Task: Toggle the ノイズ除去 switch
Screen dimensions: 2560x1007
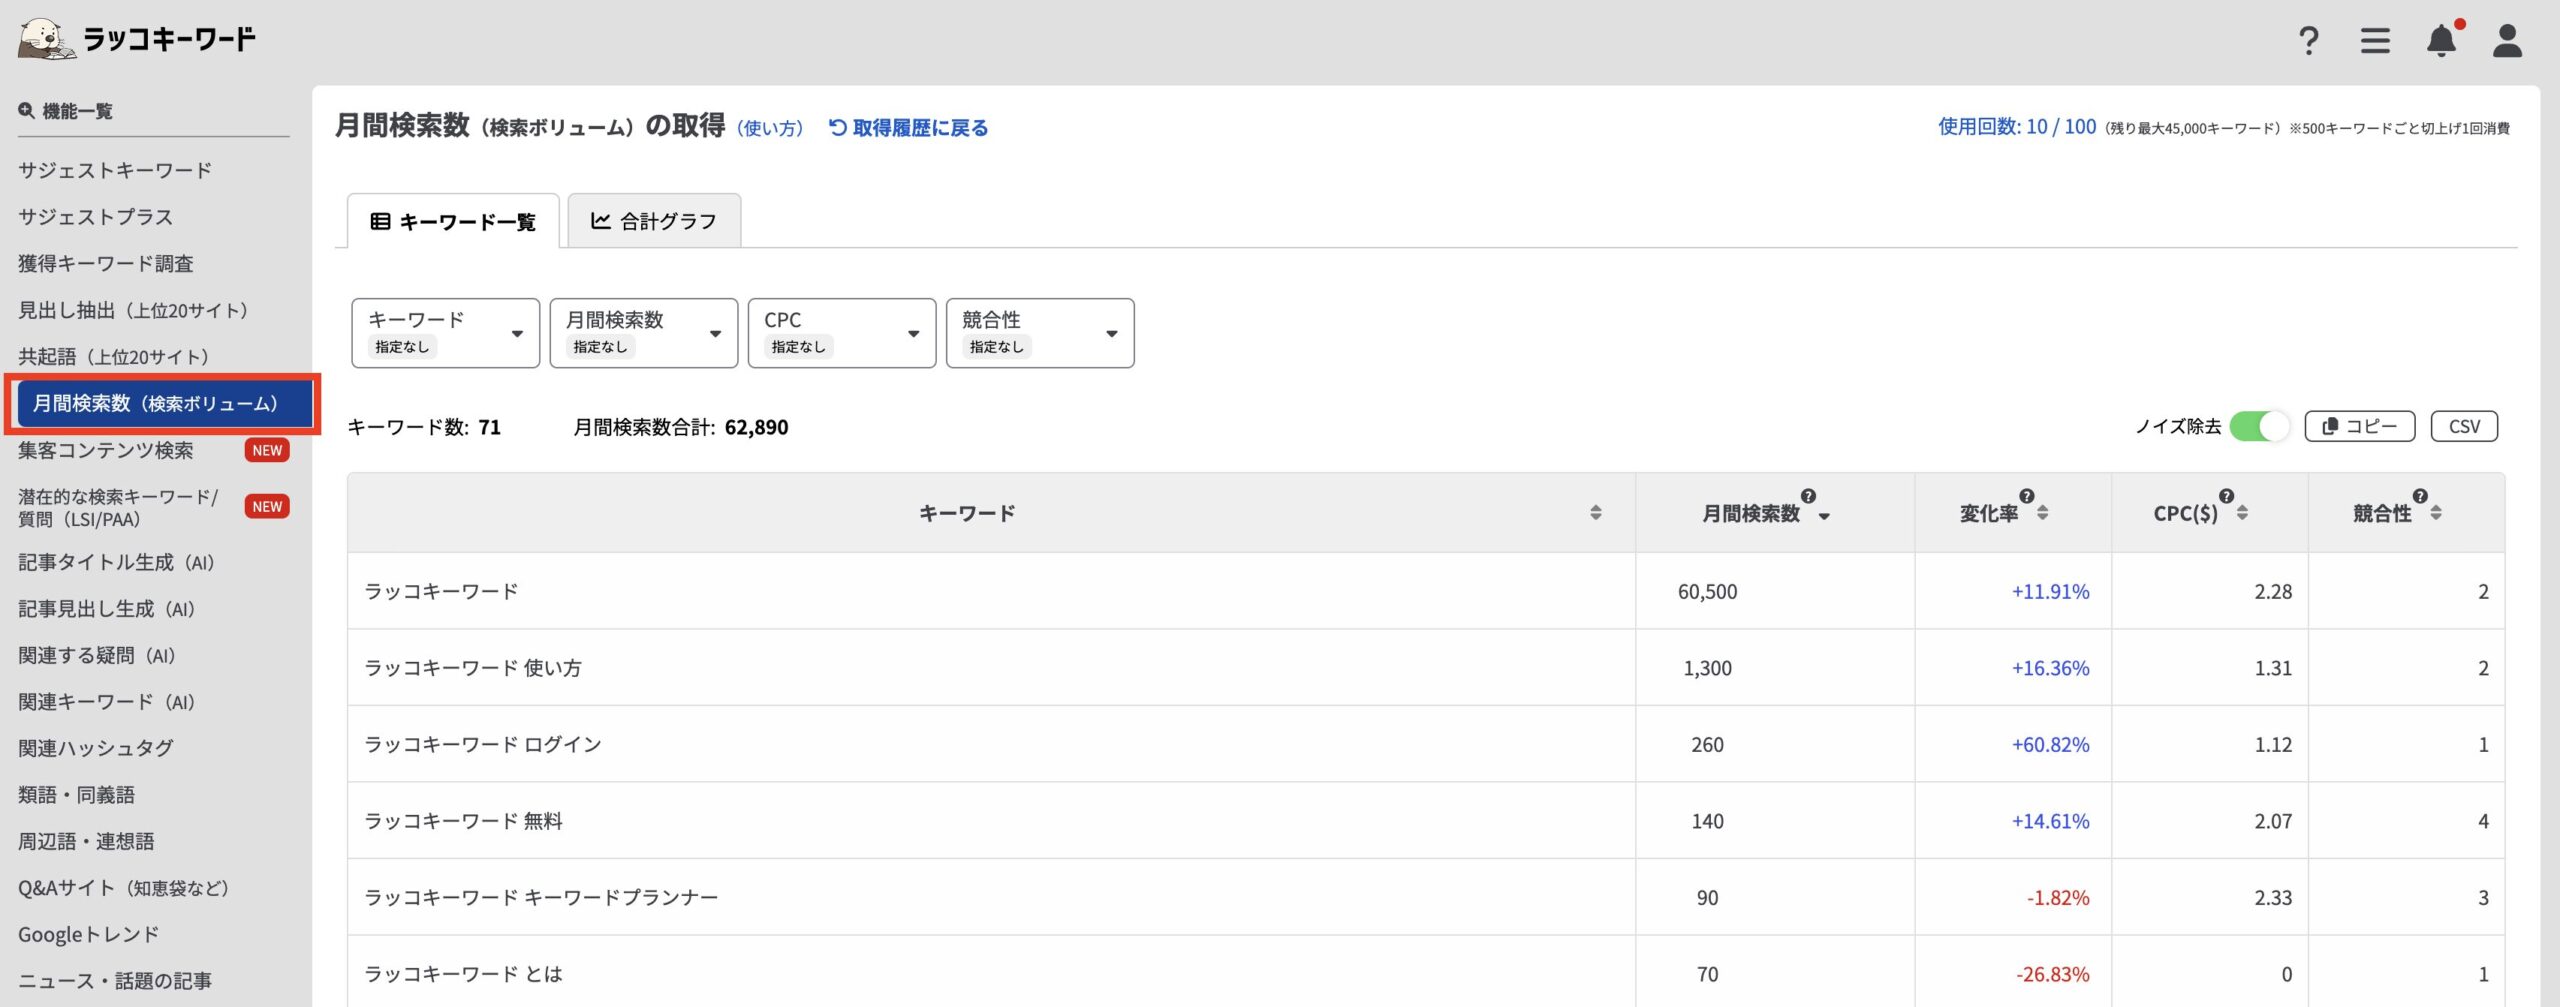Action: (x=2260, y=427)
